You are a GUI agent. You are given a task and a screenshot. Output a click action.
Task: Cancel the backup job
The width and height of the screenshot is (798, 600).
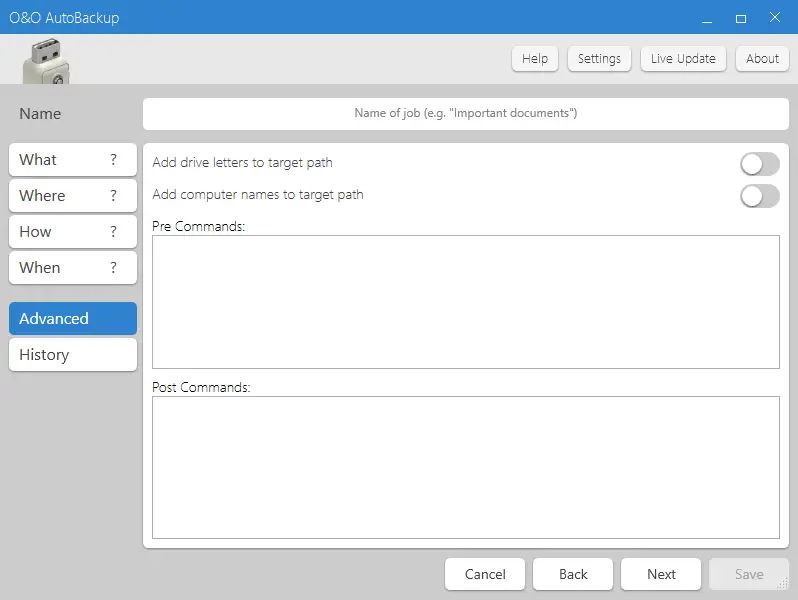tap(485, 574)
